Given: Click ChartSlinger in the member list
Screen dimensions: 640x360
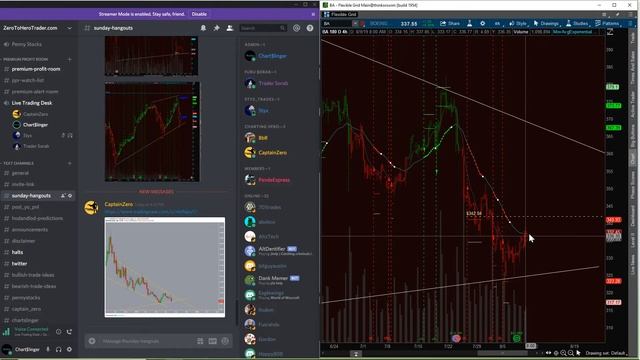Looking at the screenshot, I should (272, 56).
